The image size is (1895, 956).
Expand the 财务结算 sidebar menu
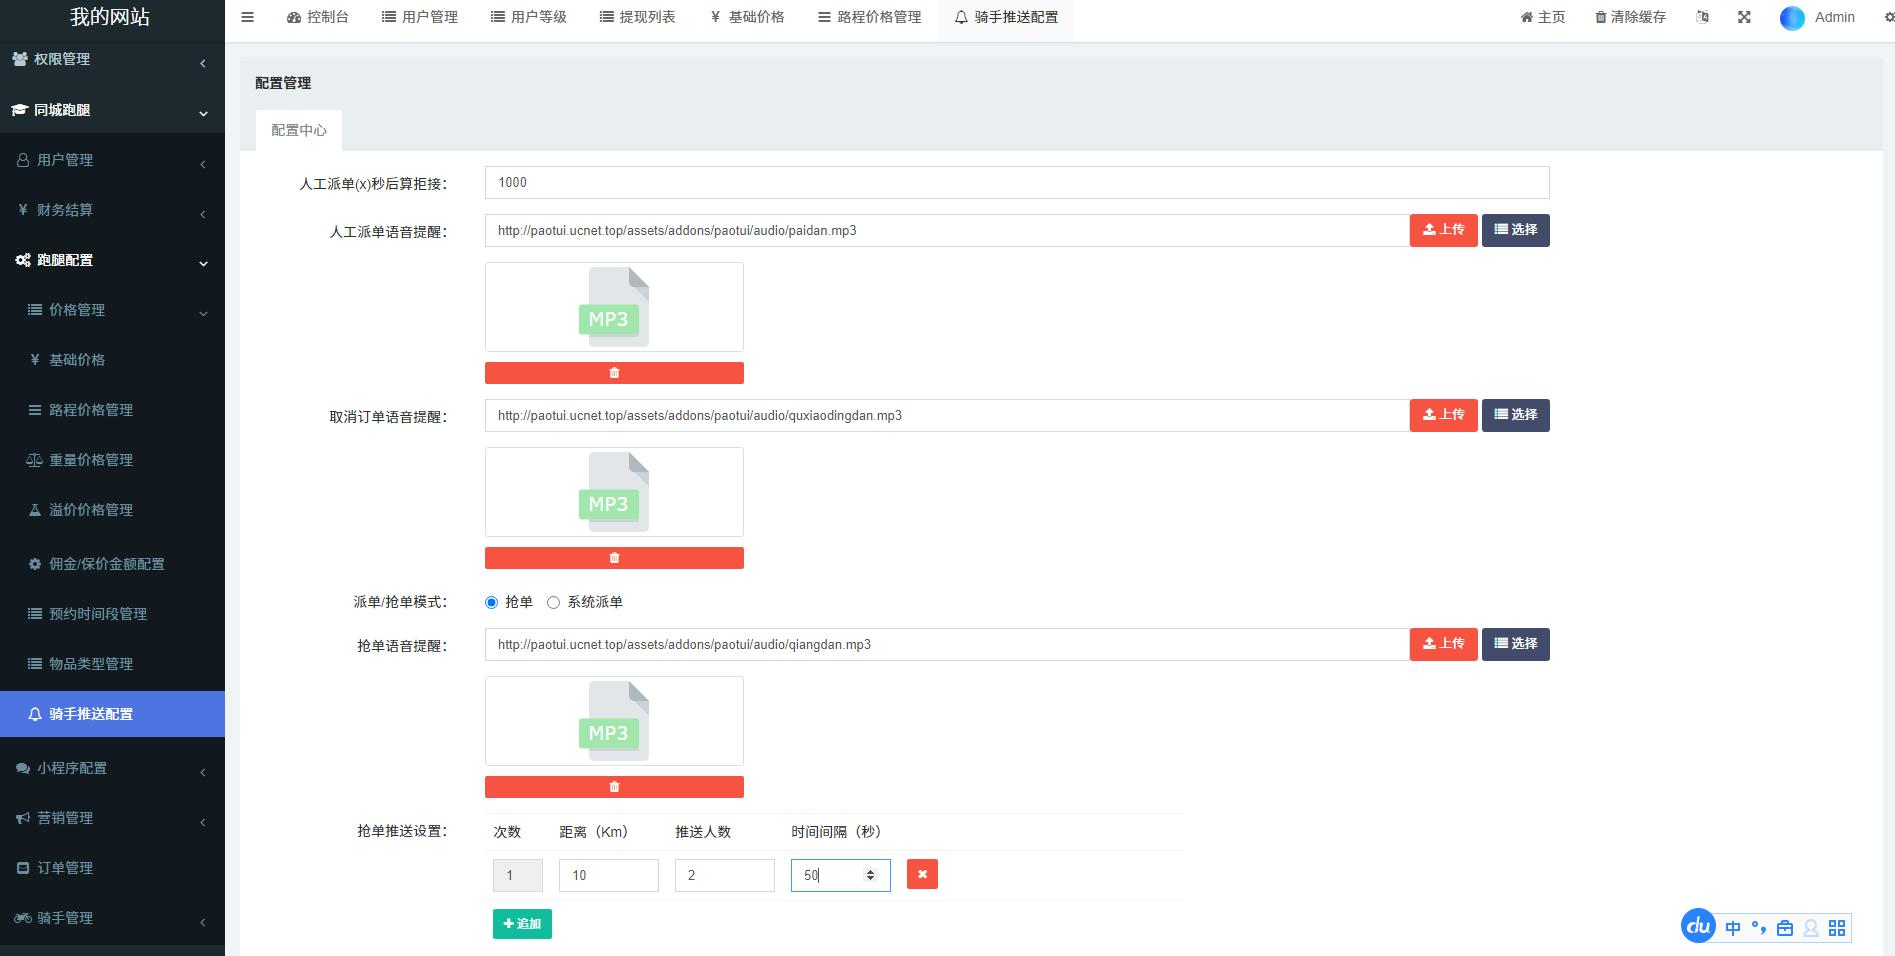click(110, 210)
